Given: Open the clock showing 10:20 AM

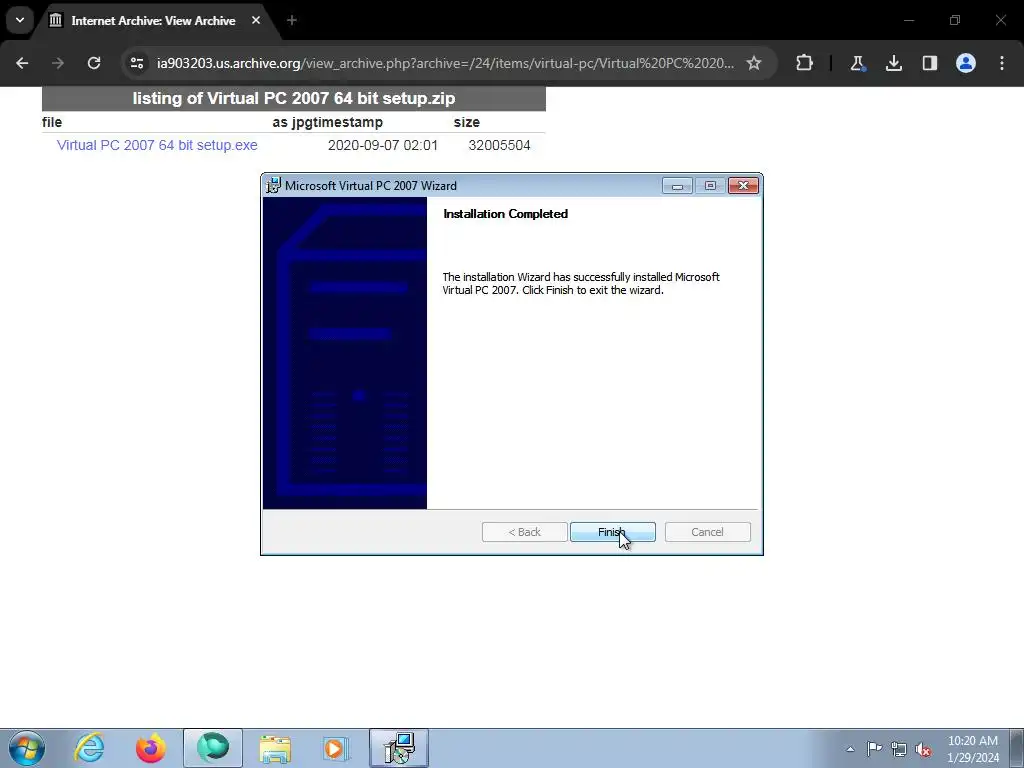Looking at the screenshot, I should [x=972, y=749].
